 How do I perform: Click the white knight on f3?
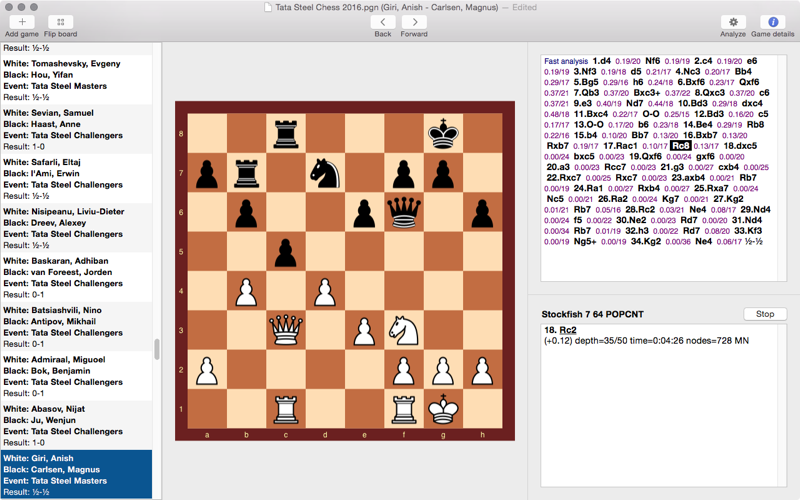click(x=404, y=329)
